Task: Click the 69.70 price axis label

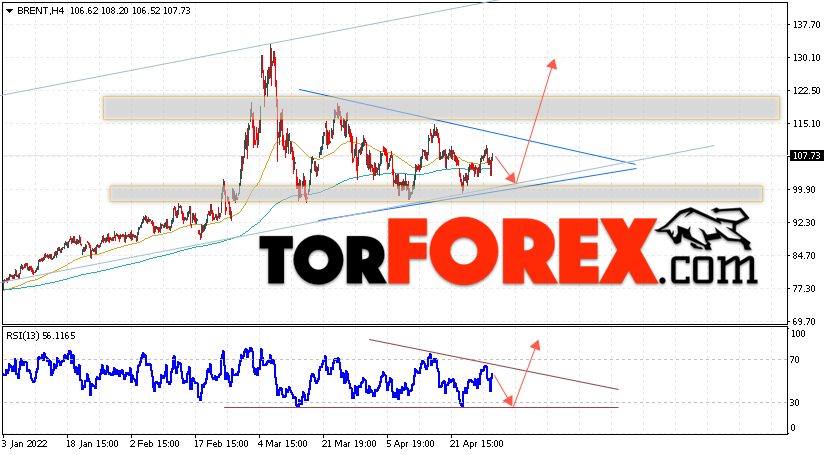Action: coord(804,321)
